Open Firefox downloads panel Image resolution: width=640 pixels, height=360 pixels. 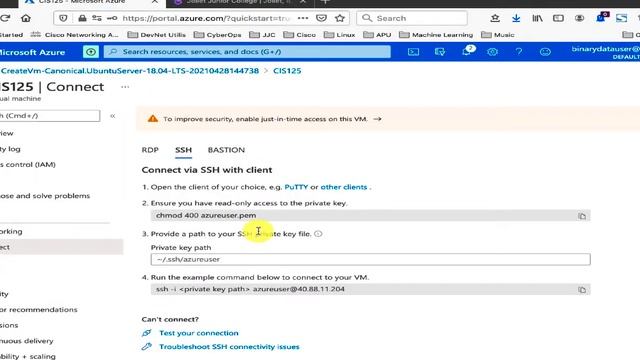pos(516,18)
